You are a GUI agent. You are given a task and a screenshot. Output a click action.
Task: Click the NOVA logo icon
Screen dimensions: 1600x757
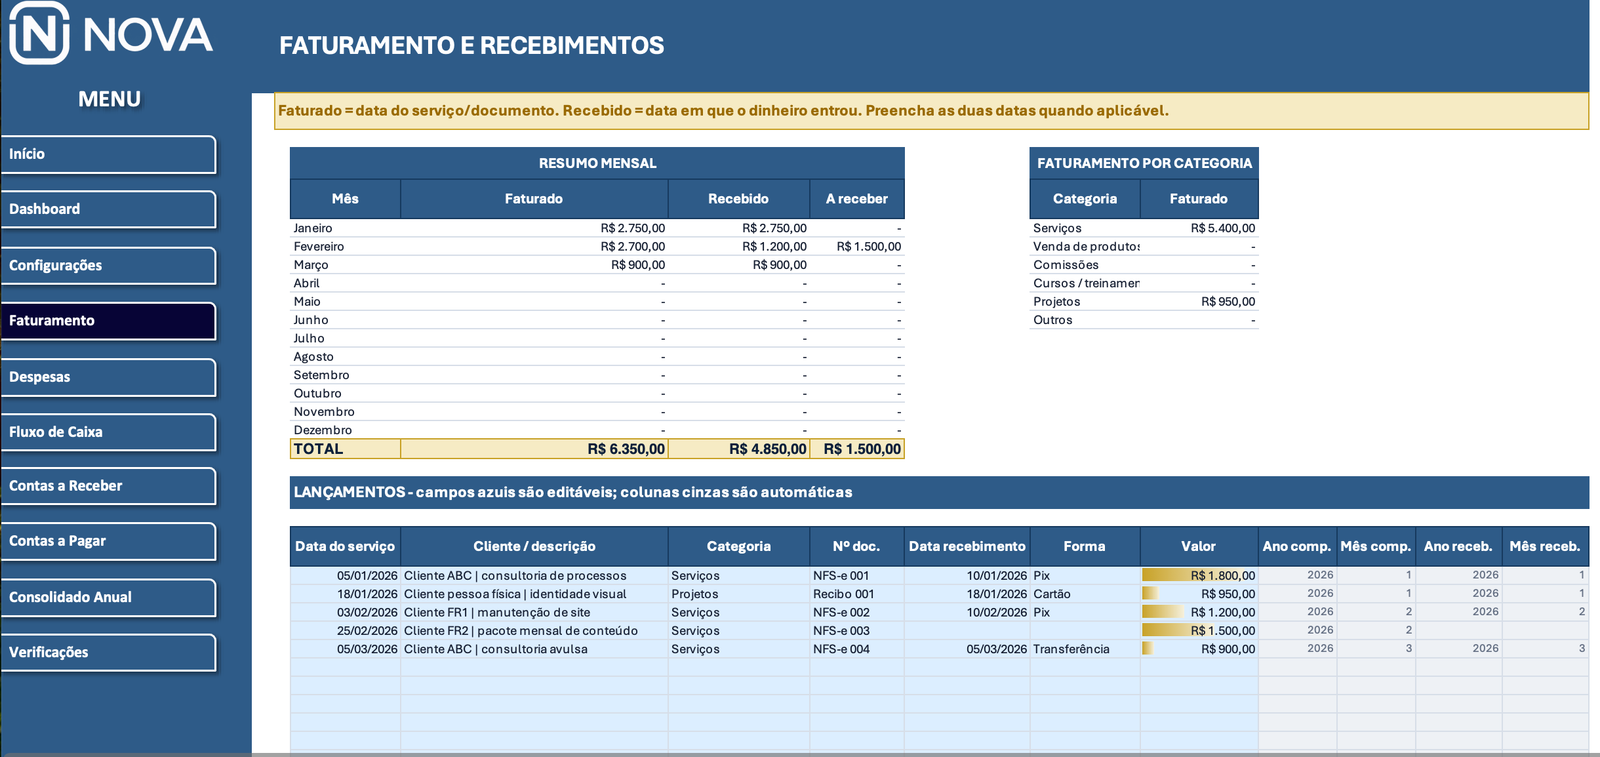tap(40, 33)
